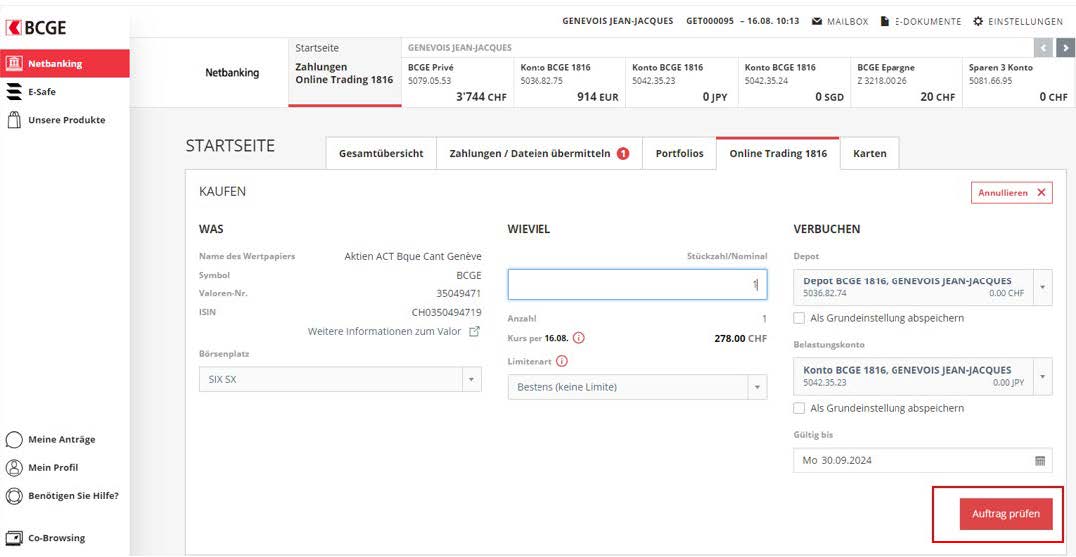Select Konto BCGE 1816 0 SGD tile
Screen dimensions: 1076x557
point(794,82)
